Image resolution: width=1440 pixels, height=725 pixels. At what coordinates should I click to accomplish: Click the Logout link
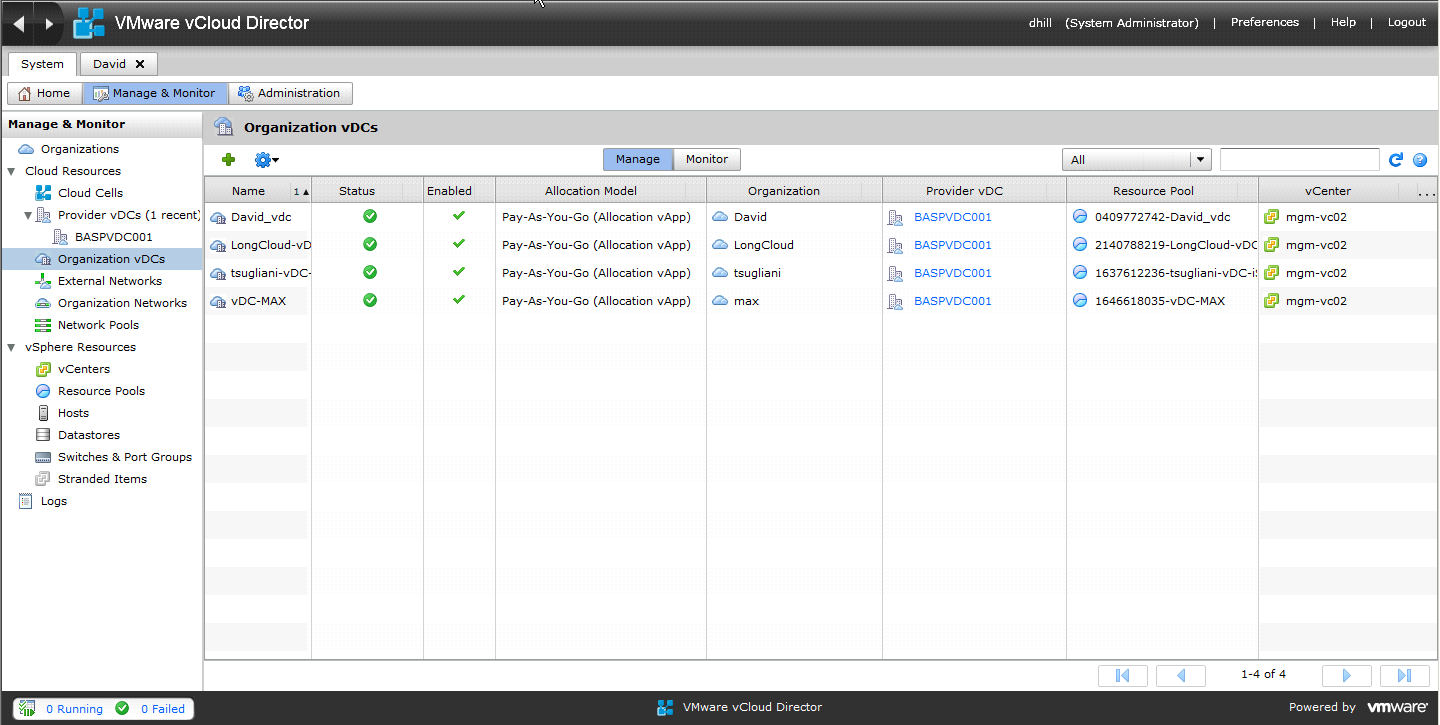pyautogui.click(x=1407, y=22)
